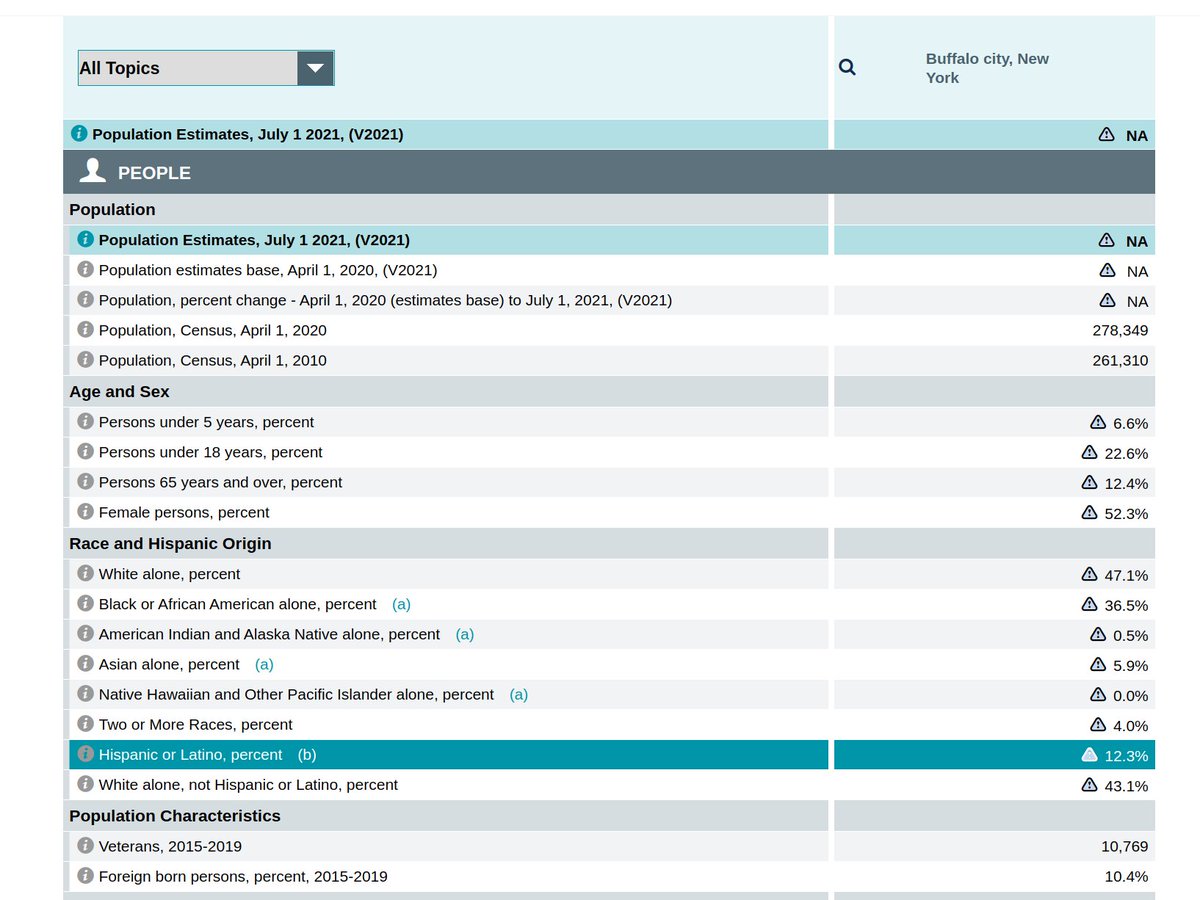
Task: Click warning triangle beside 0.5% value
Action: (1098, 634)
